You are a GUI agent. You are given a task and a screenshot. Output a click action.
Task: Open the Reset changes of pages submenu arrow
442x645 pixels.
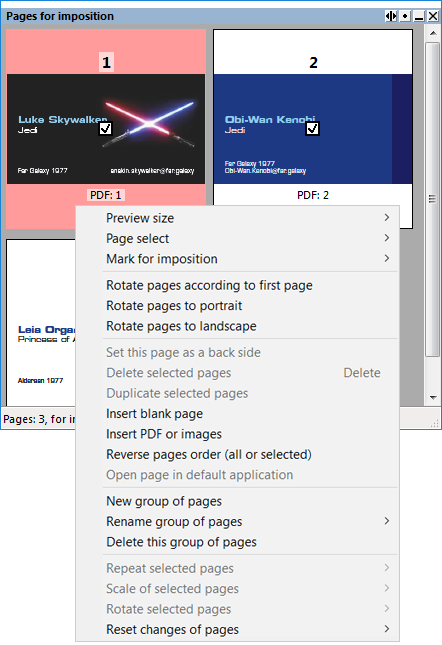pos(386,629)
